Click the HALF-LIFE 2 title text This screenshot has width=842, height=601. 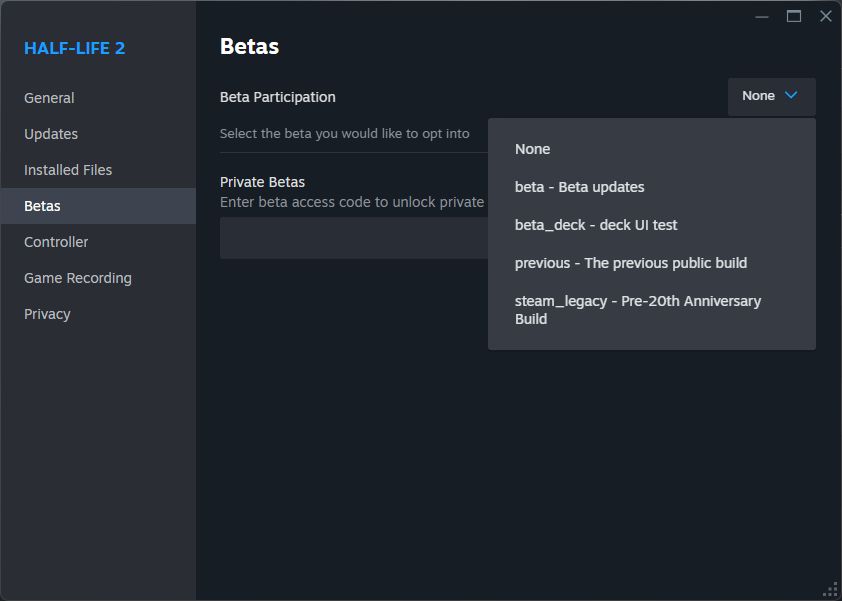[75, 48]
